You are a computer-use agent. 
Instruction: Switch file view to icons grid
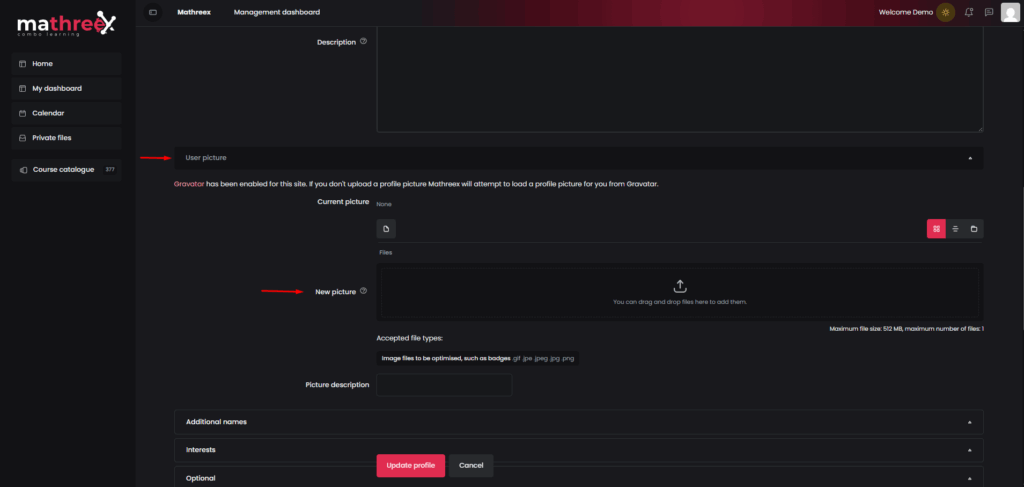(936, 228)
